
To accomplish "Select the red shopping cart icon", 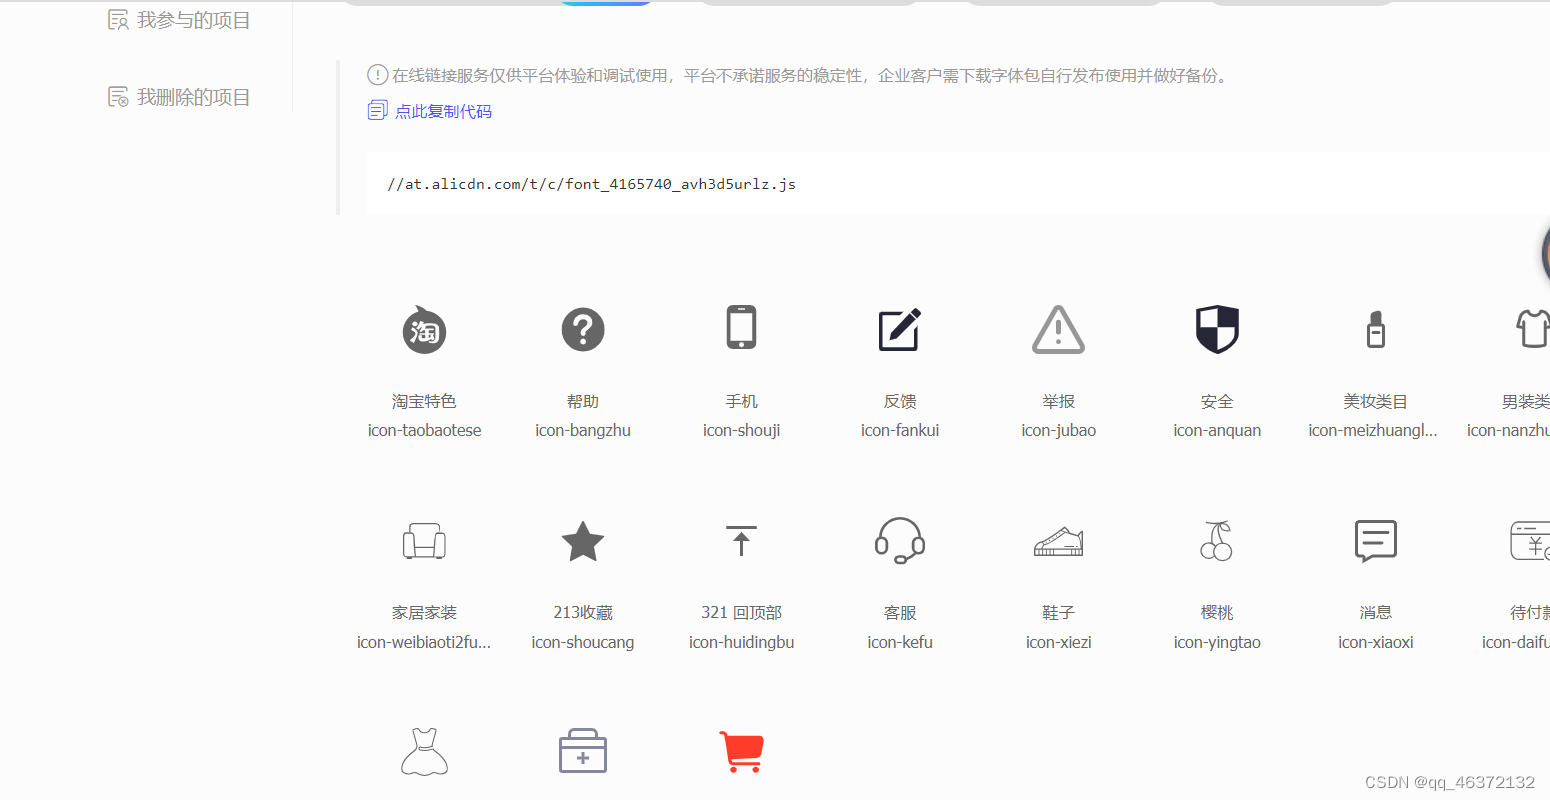I will tap(741, 751).
